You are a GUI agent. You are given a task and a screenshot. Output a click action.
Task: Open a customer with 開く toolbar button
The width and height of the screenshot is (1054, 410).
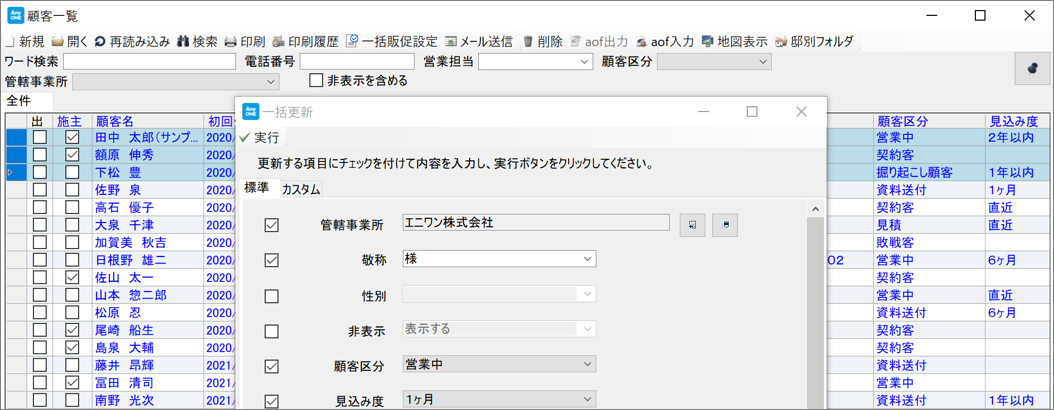coord(69,41)
